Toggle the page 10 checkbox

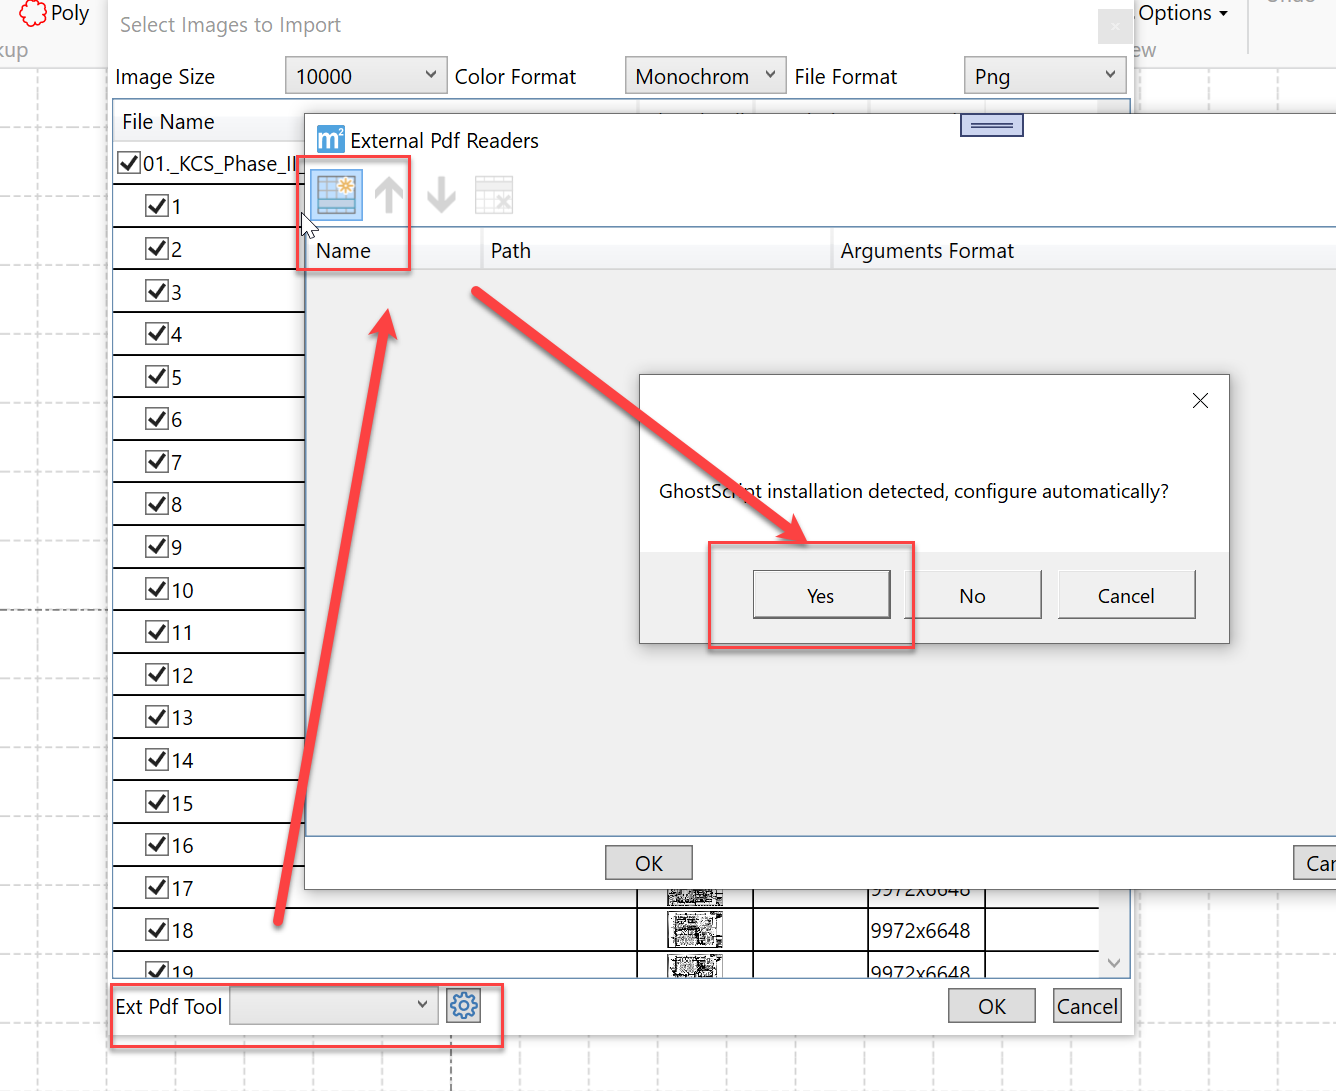157,589
